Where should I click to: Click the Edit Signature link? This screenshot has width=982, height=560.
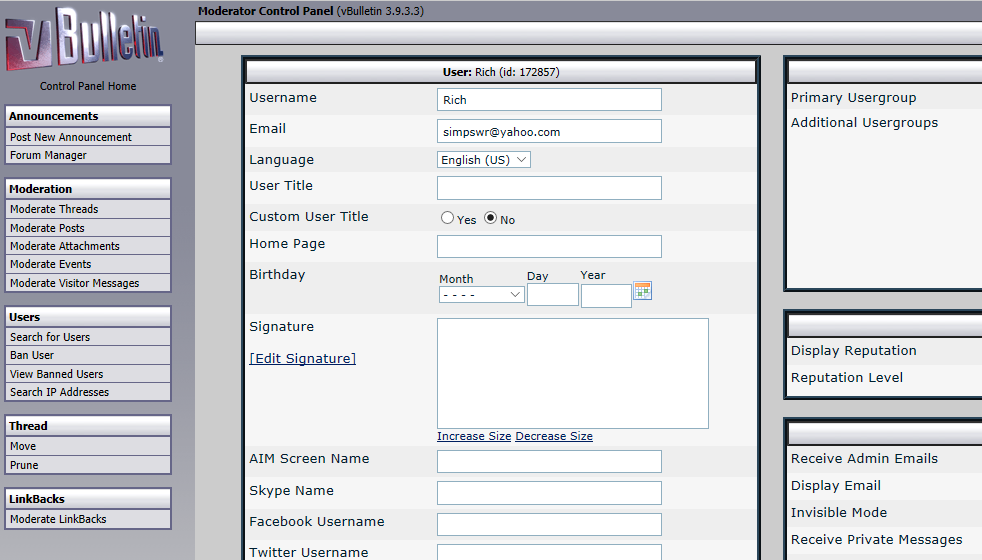[x=302, y=359]
